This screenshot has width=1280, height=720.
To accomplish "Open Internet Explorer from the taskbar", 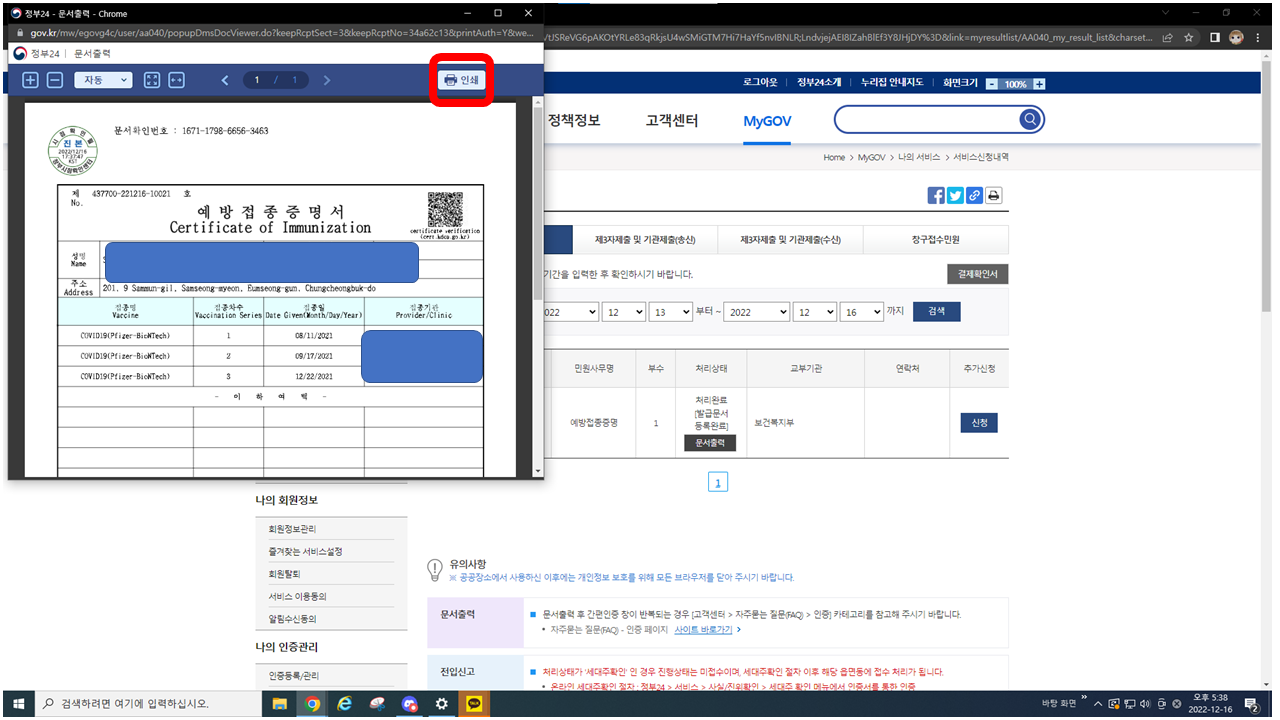I will click(x=345, y=704).
